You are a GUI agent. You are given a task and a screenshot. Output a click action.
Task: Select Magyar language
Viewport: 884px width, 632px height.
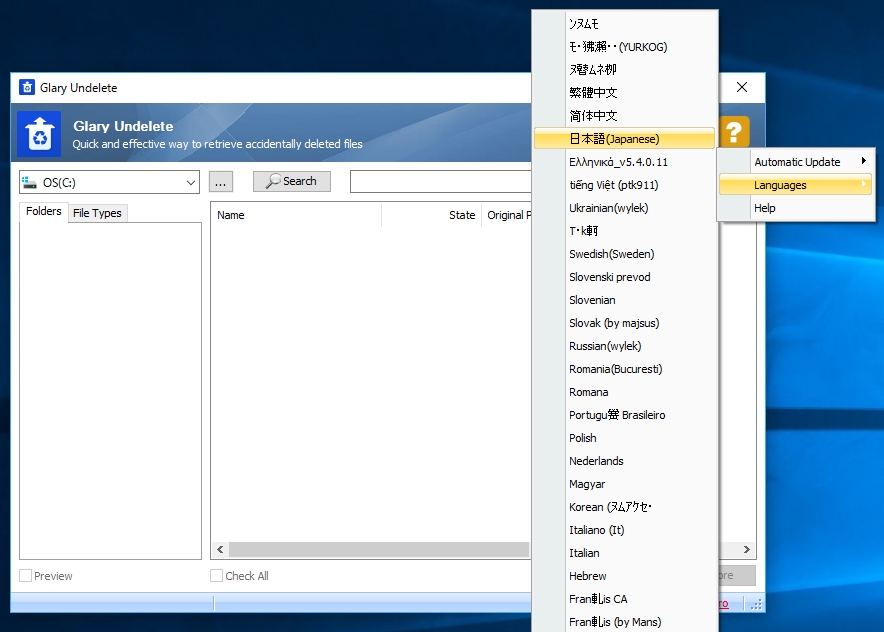(x=625, y=484)
